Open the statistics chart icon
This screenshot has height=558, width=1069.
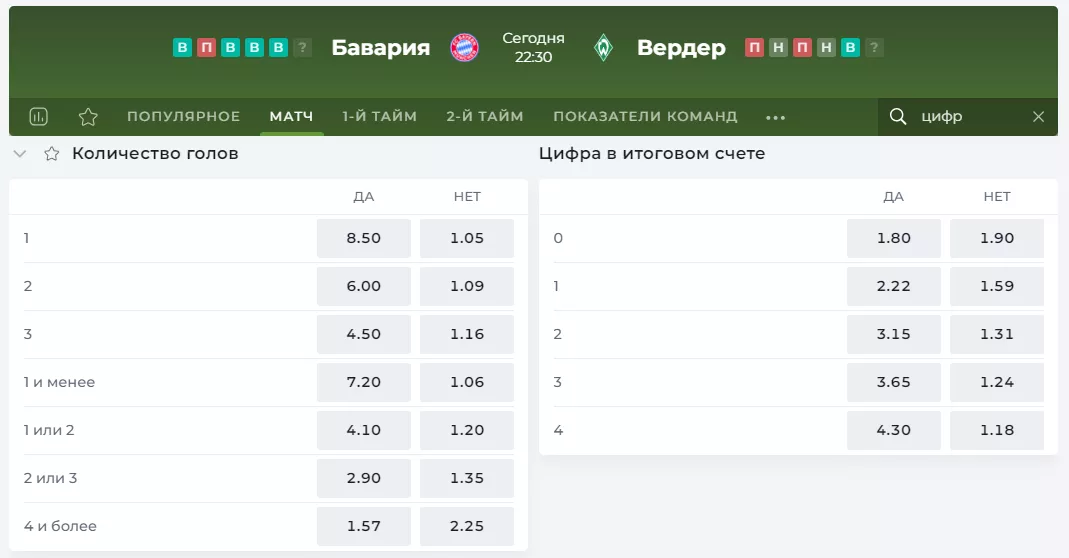click(39, 117)
